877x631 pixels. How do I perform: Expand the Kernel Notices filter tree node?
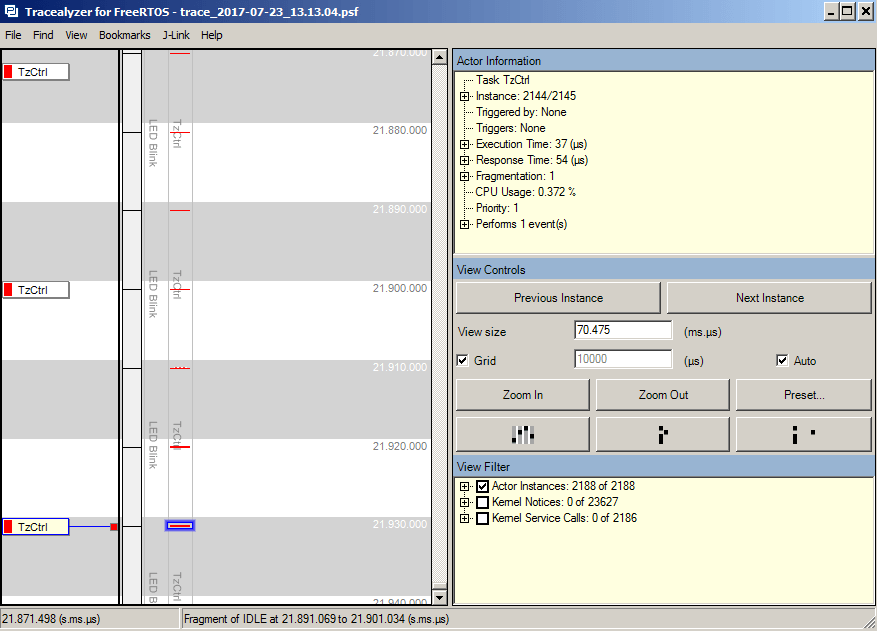(464, 502)
